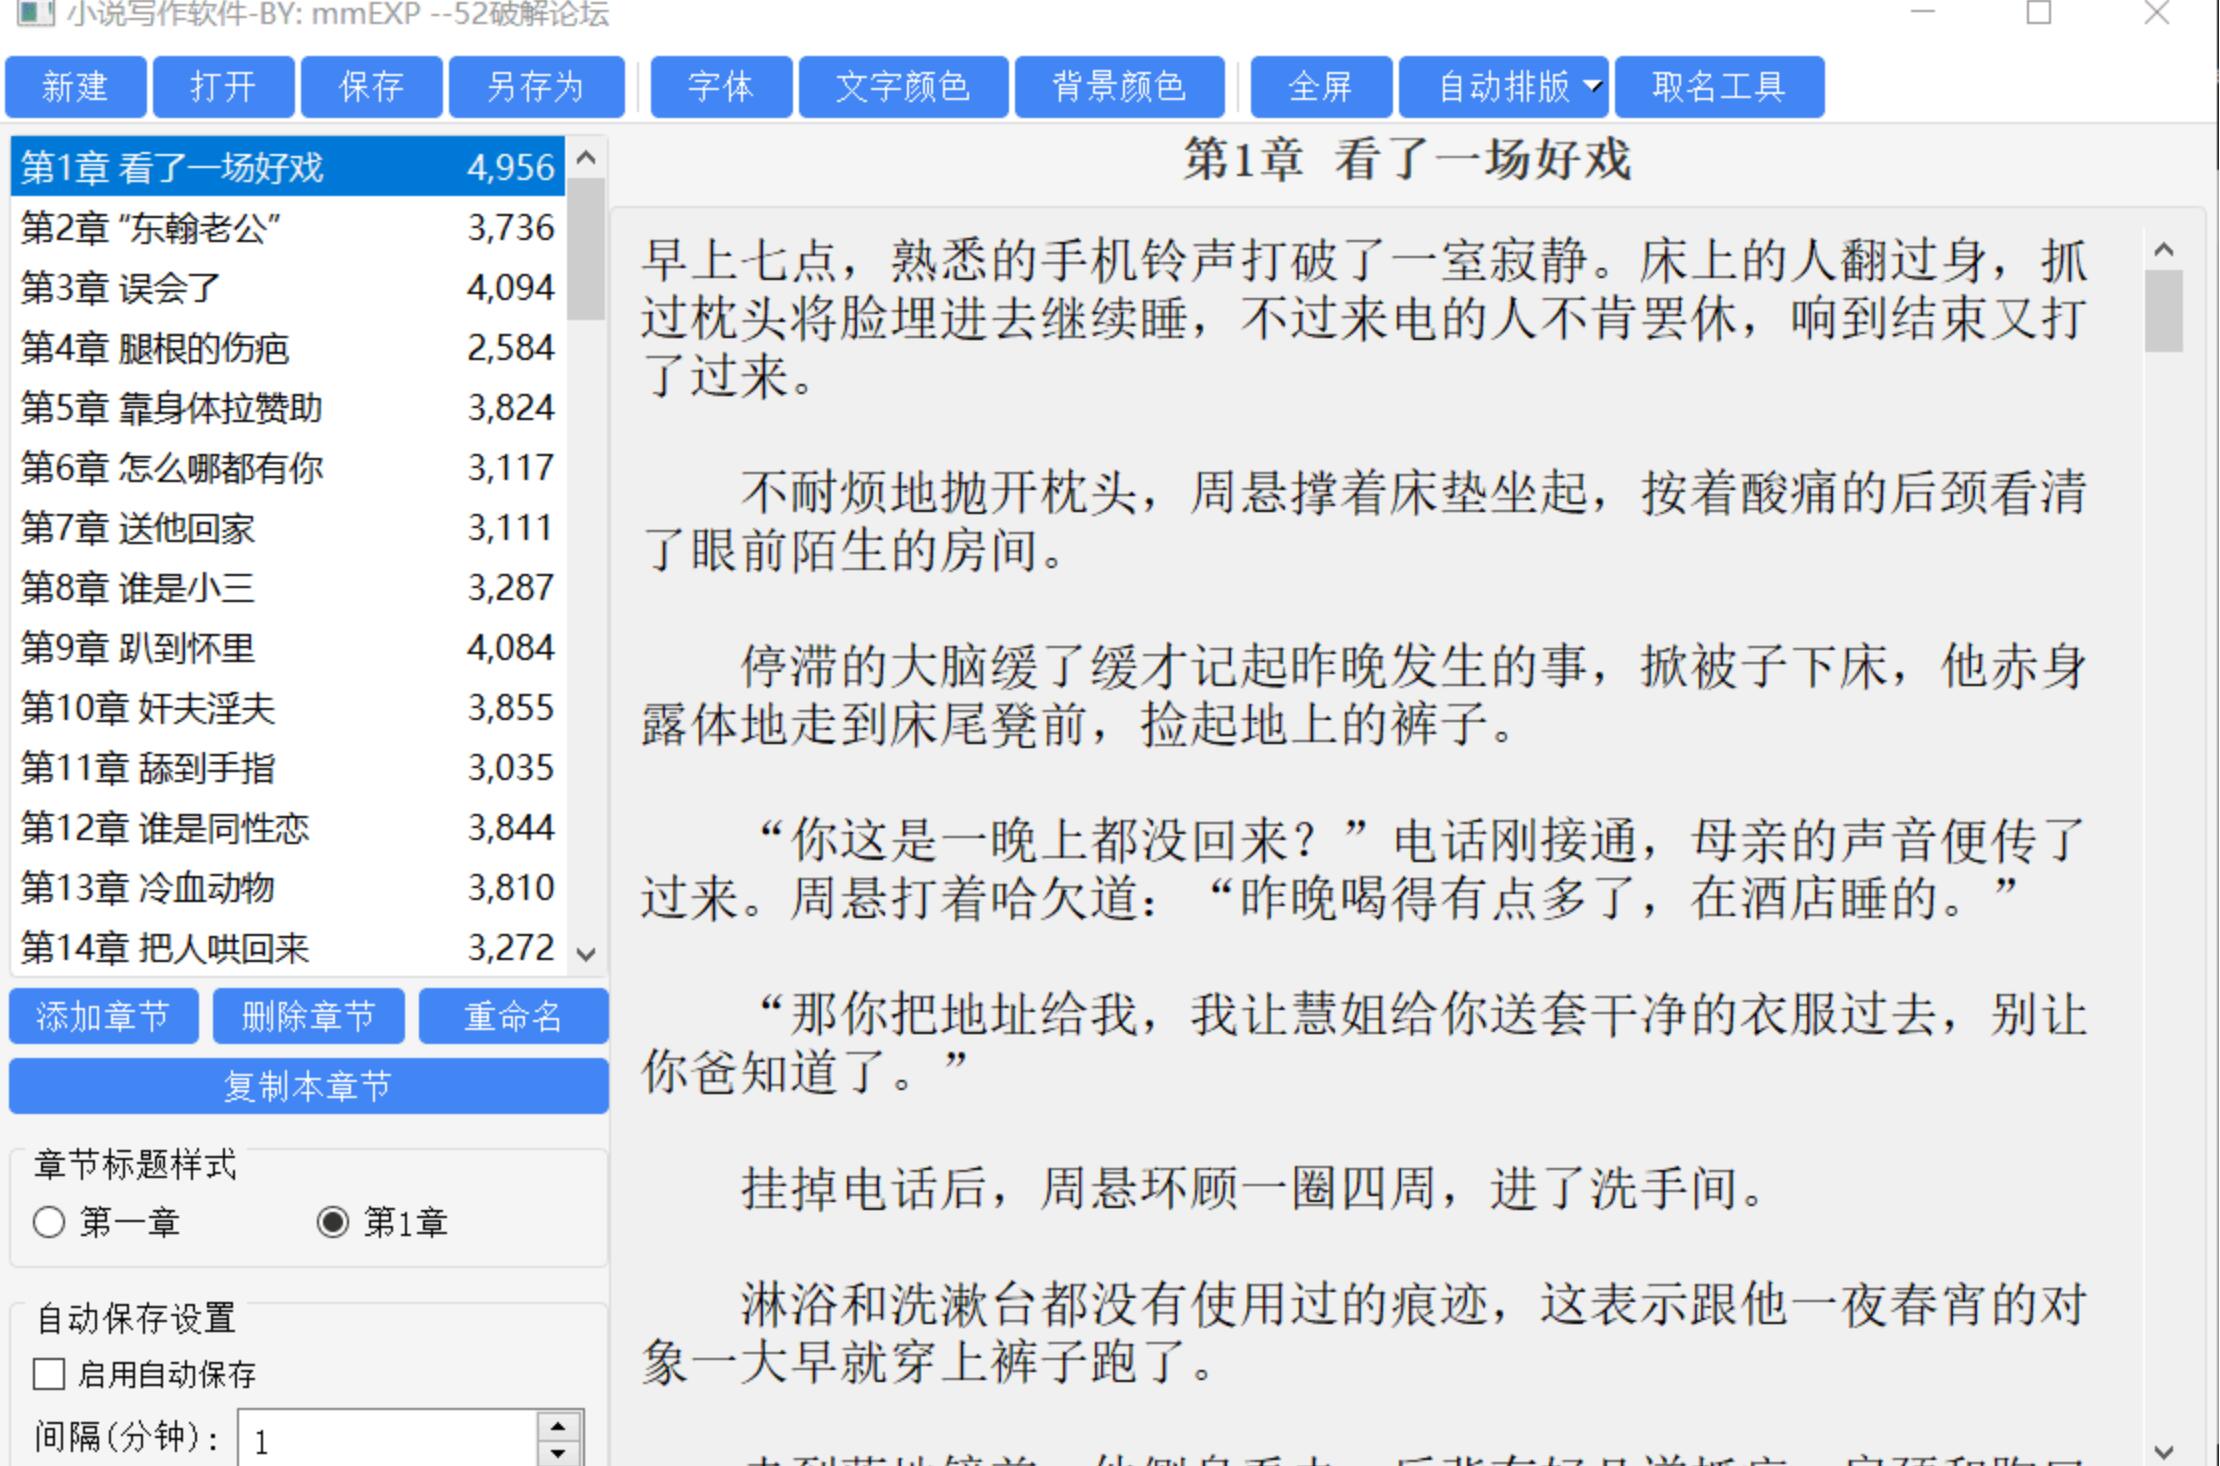Enter fullscreen mode with 全屏
Viewport: 2220px width, 1466px height.
point(1322,87)
